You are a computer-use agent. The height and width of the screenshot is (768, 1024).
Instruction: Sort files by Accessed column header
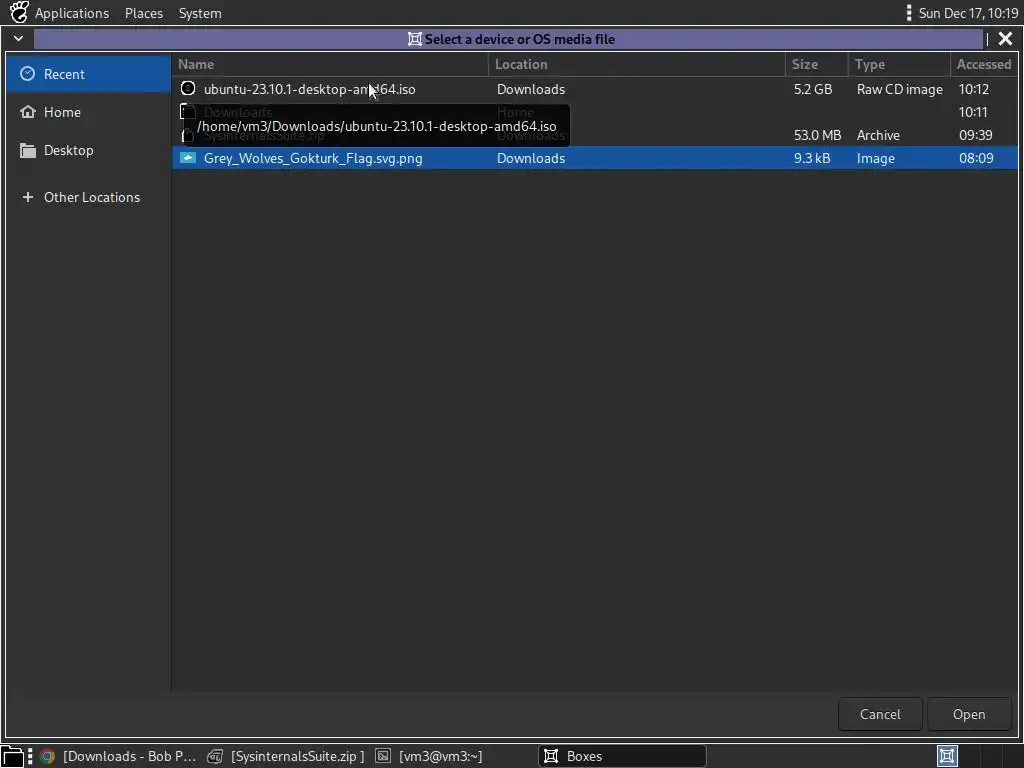(x=984, y=64)
